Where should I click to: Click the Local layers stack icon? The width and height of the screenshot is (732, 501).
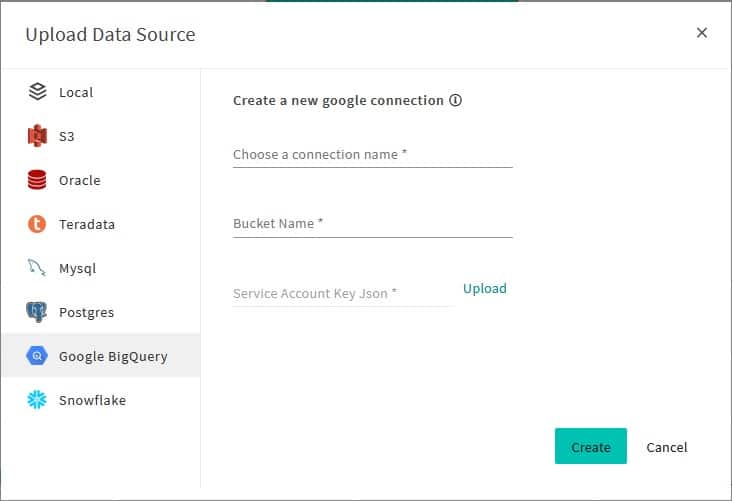pos(37,92)
